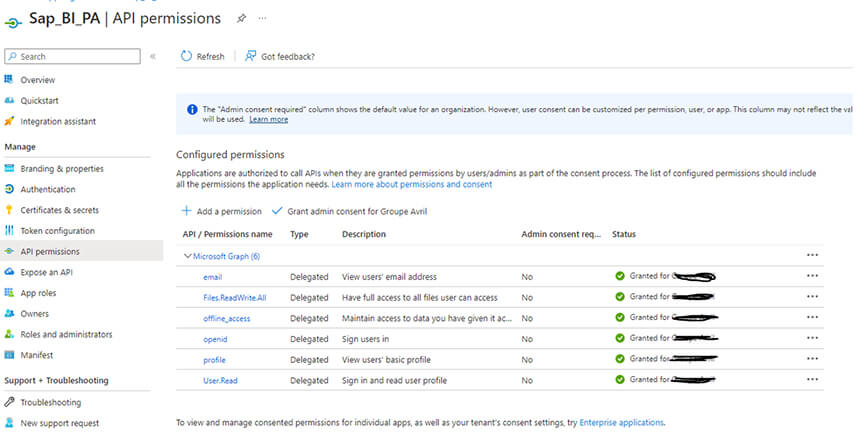Screen dimensions: 857x436
Task: Click the Manifest icon in the sidebar
Action: coord(9,355)
